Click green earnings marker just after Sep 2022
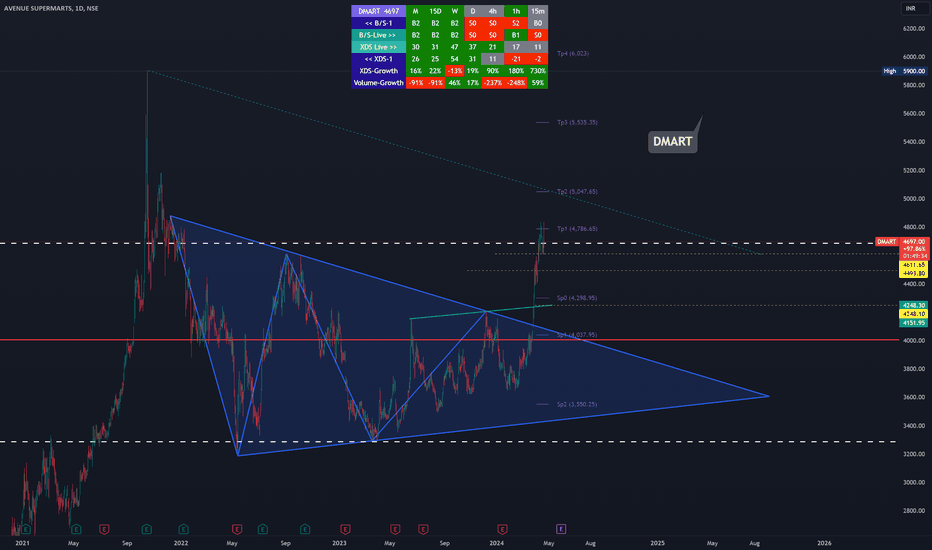 tap(305, 529)
